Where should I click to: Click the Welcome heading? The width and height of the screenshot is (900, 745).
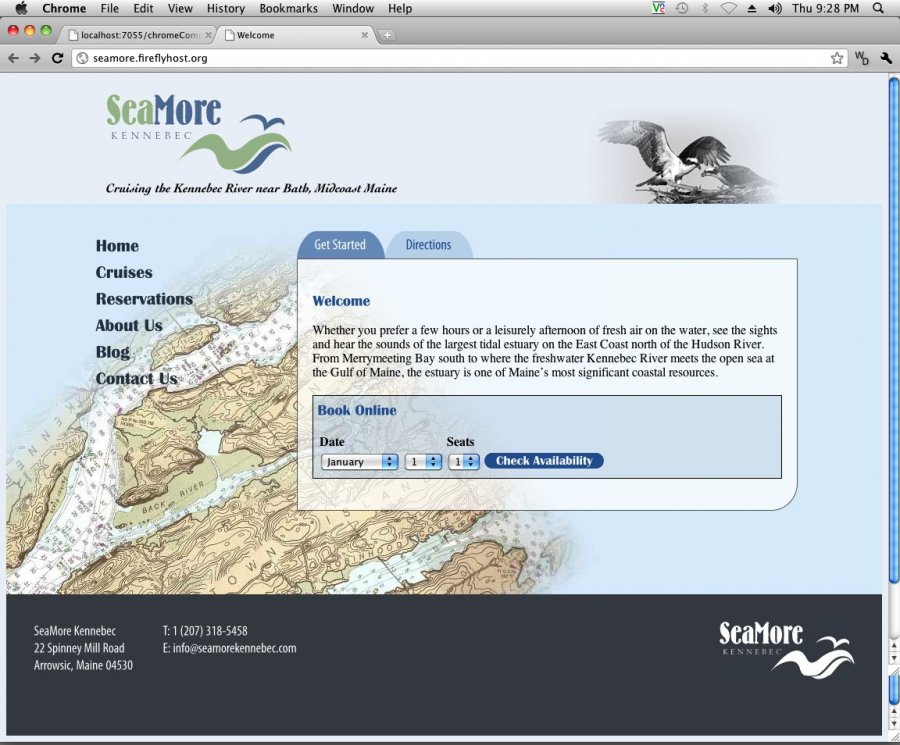(341, 301)
